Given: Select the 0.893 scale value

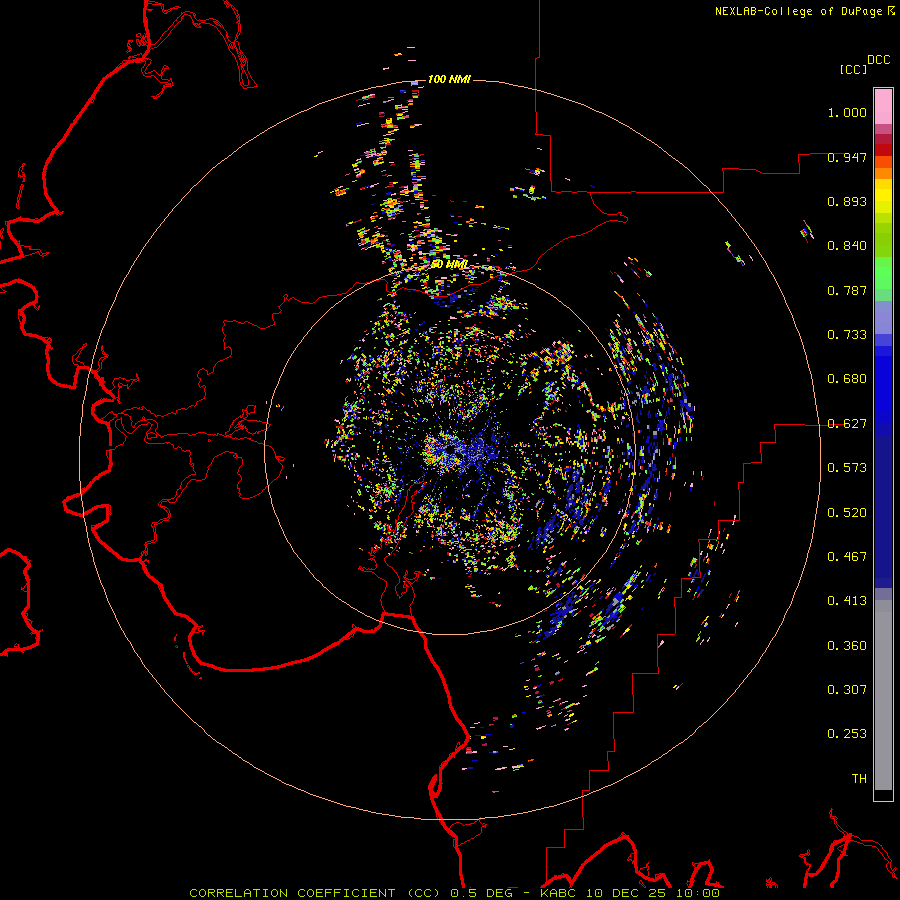Looking at the screenshot, I should click(x=847, y=201).
